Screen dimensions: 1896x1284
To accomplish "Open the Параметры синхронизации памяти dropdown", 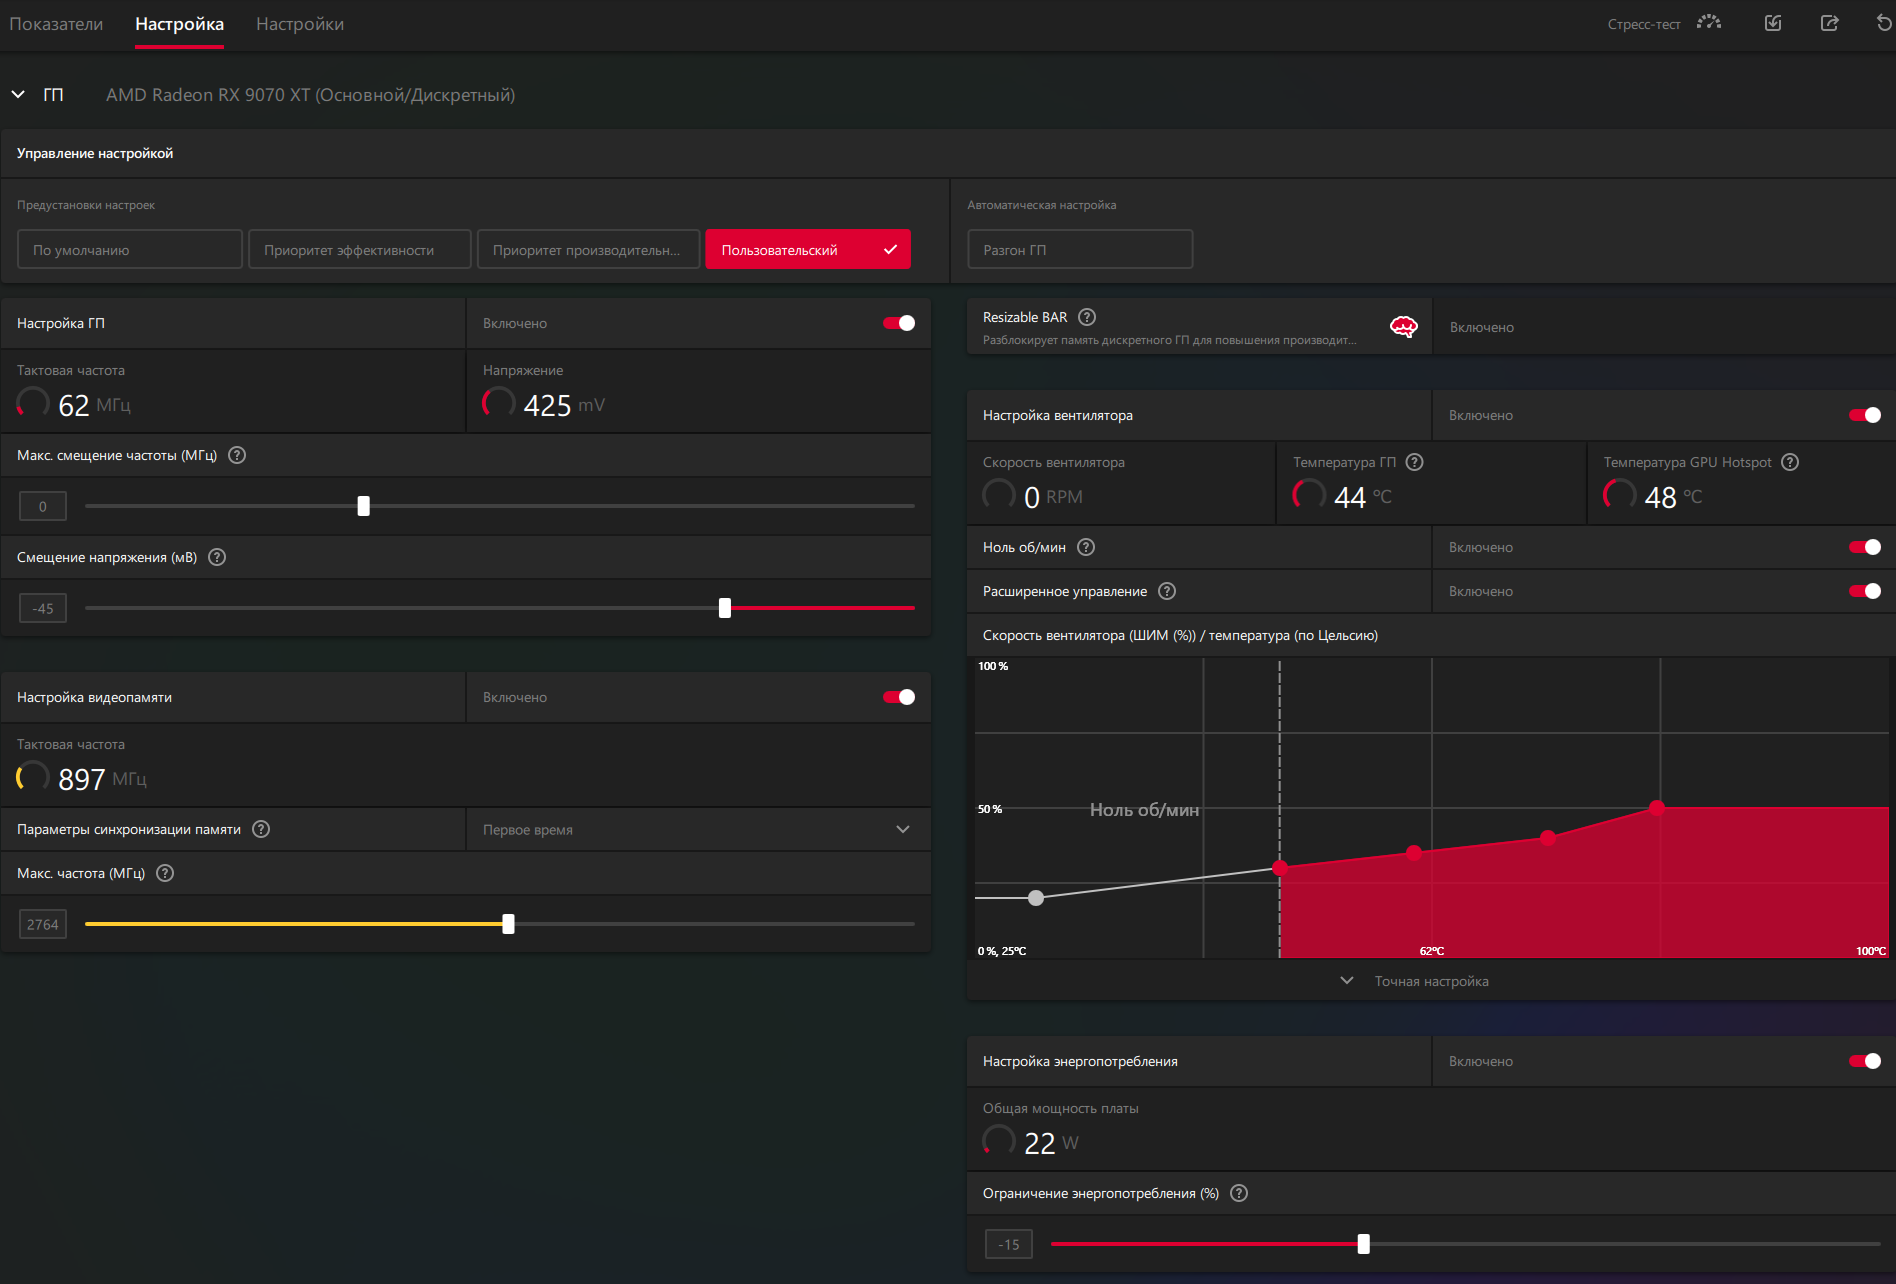I will click(x=698, y=829).
